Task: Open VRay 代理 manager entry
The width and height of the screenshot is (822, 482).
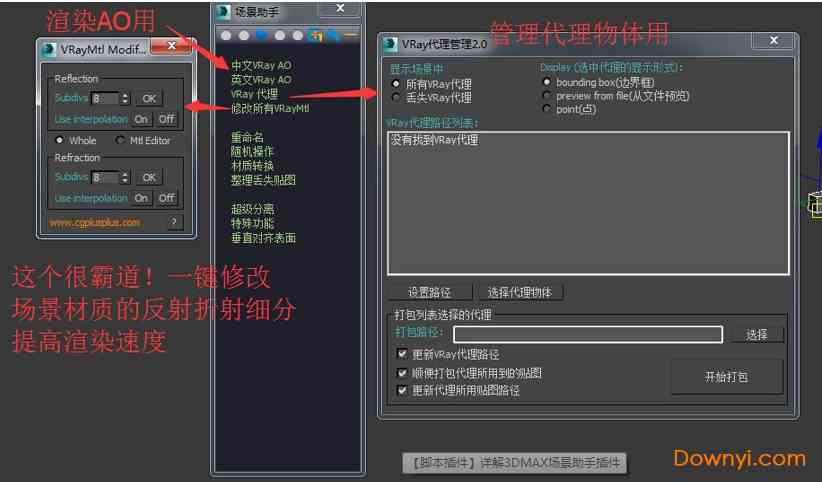Action: click(254, 94)
